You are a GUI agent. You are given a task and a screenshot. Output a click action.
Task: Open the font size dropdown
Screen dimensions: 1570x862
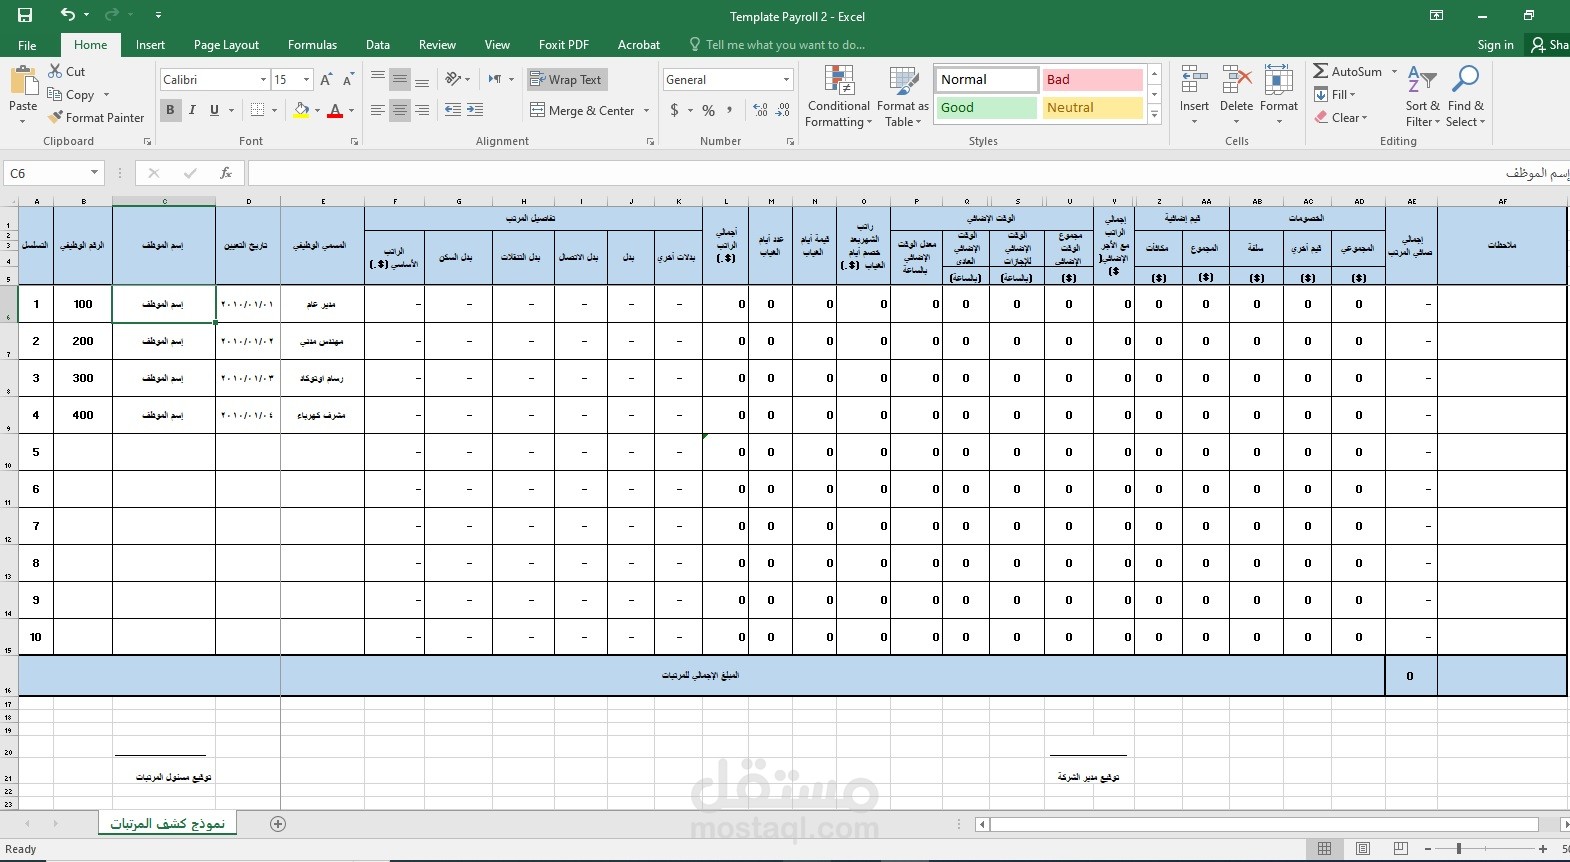coord(306,80)
